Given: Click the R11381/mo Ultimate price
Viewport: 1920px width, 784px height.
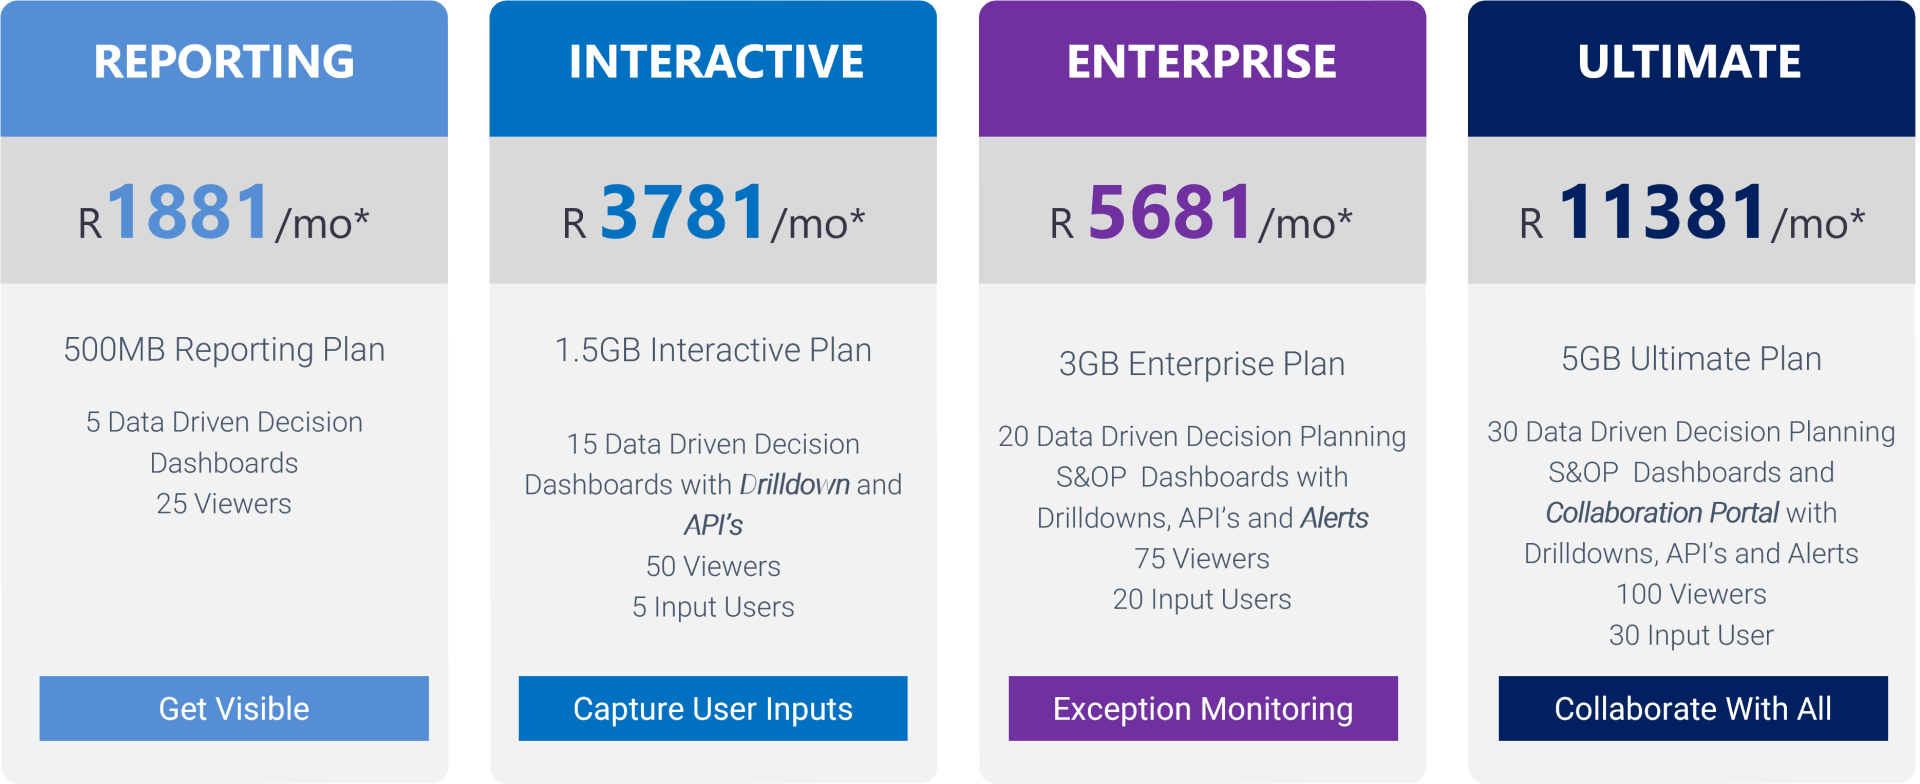Looking at the screenshot, I should (1691, 213).
